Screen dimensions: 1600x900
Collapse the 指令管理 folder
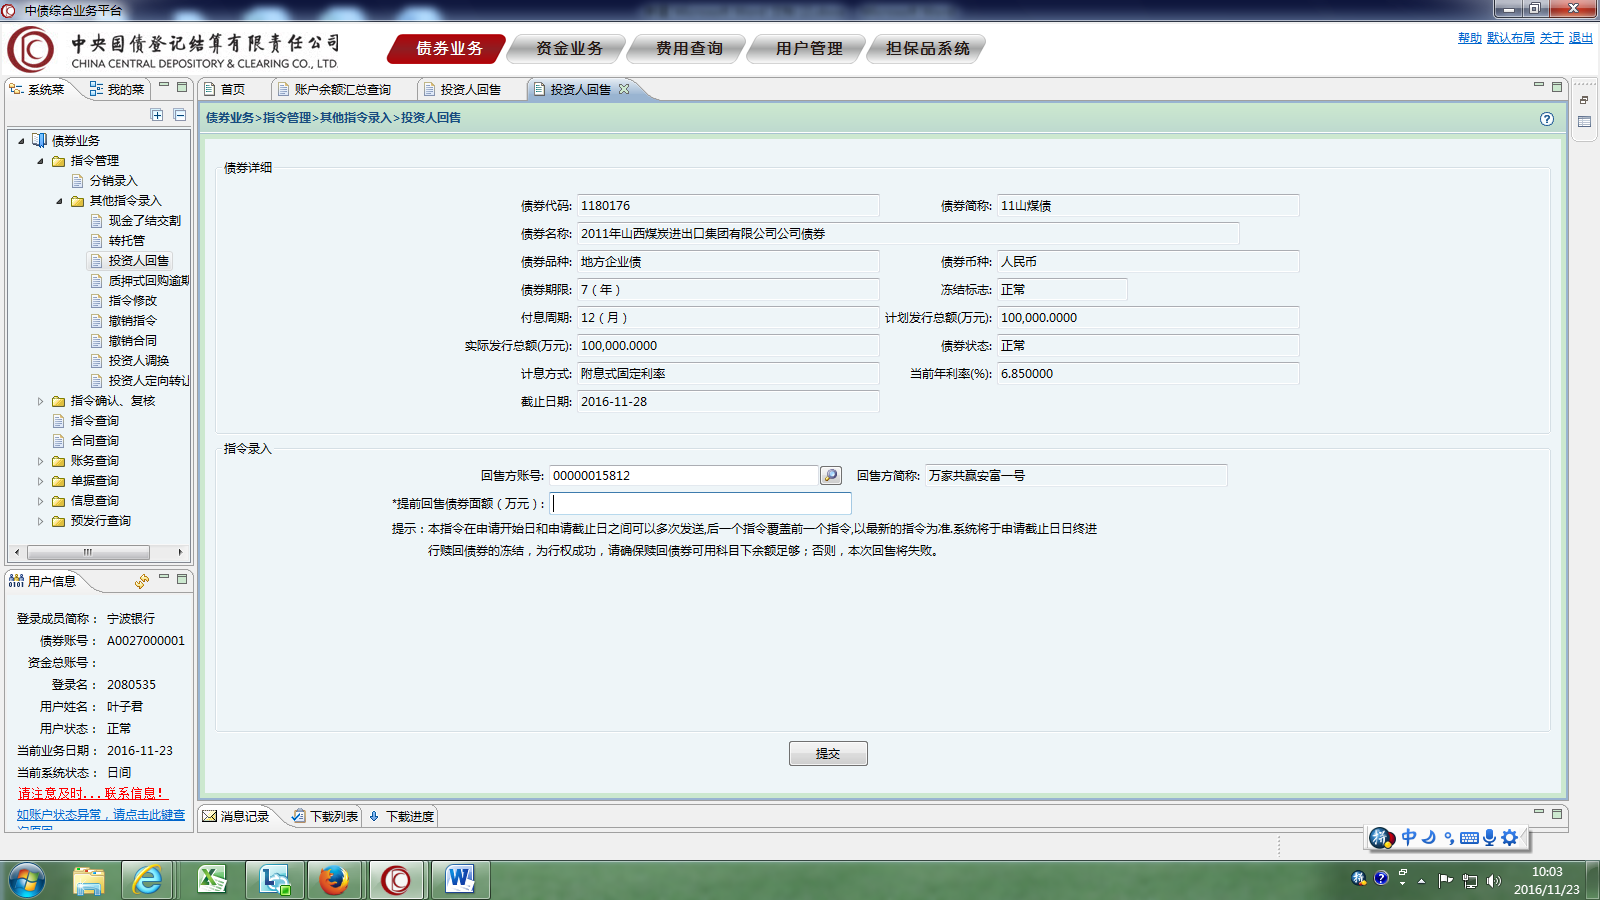(40, 161)
